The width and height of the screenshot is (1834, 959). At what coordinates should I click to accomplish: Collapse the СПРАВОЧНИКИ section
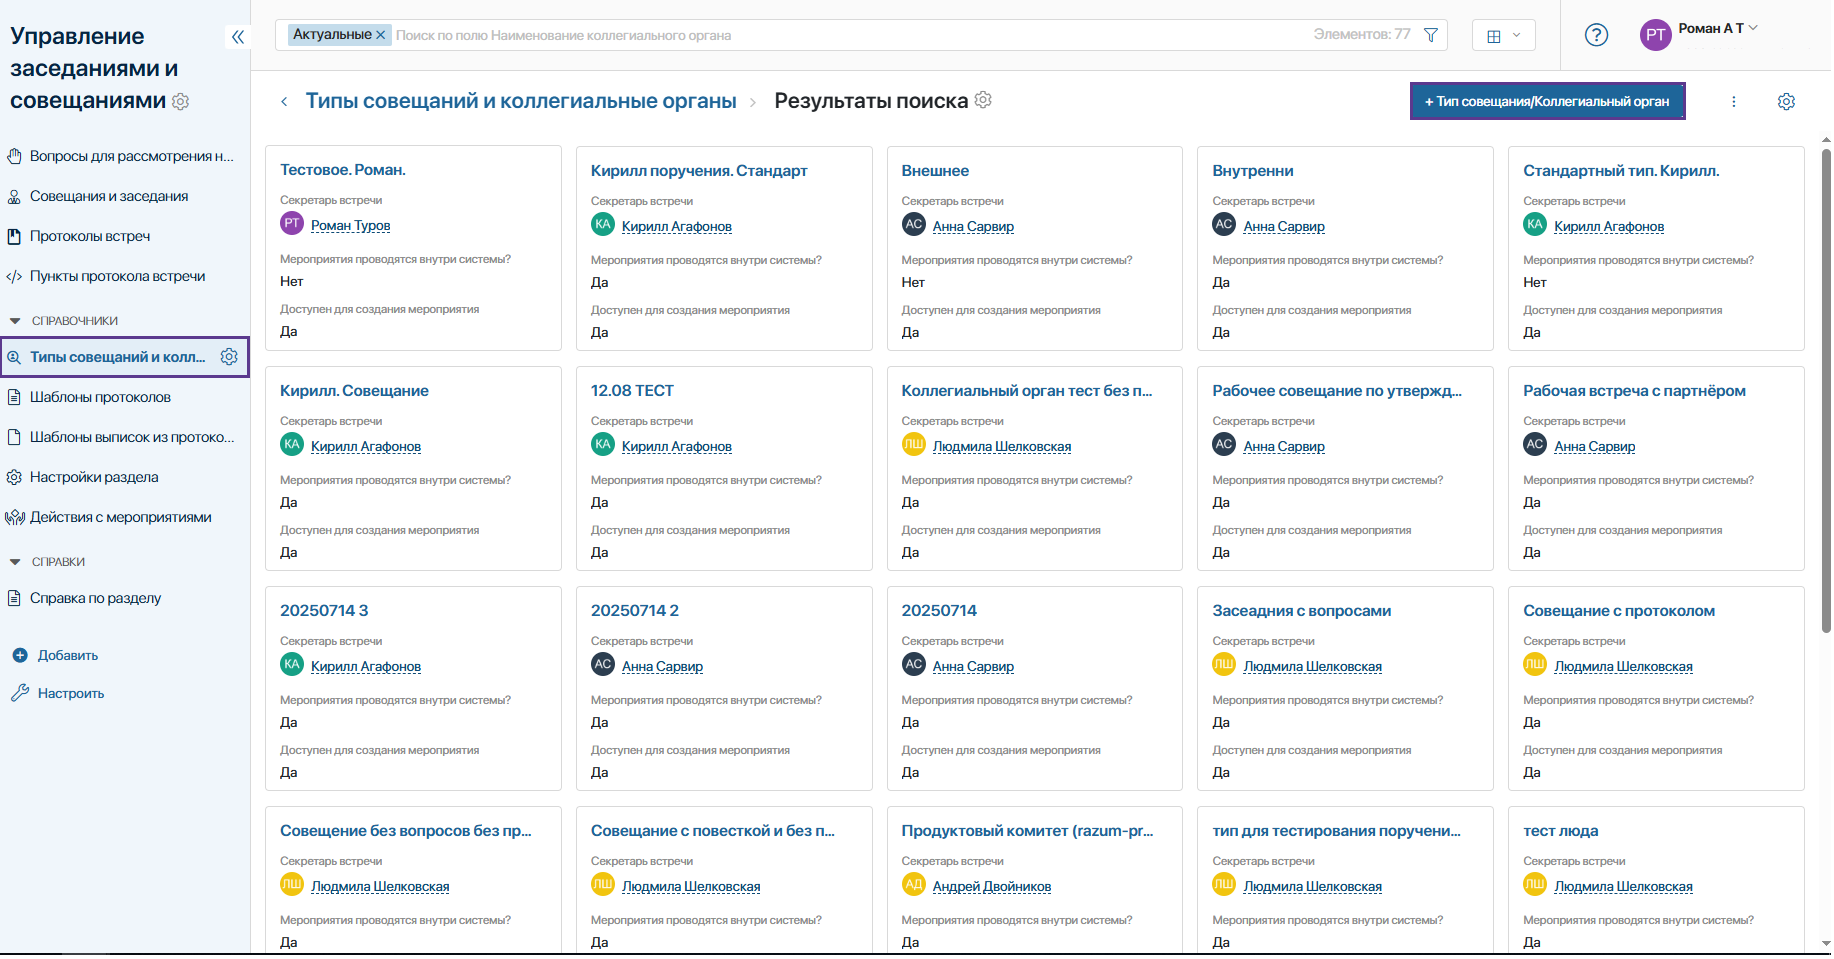(x=15, y=321)
